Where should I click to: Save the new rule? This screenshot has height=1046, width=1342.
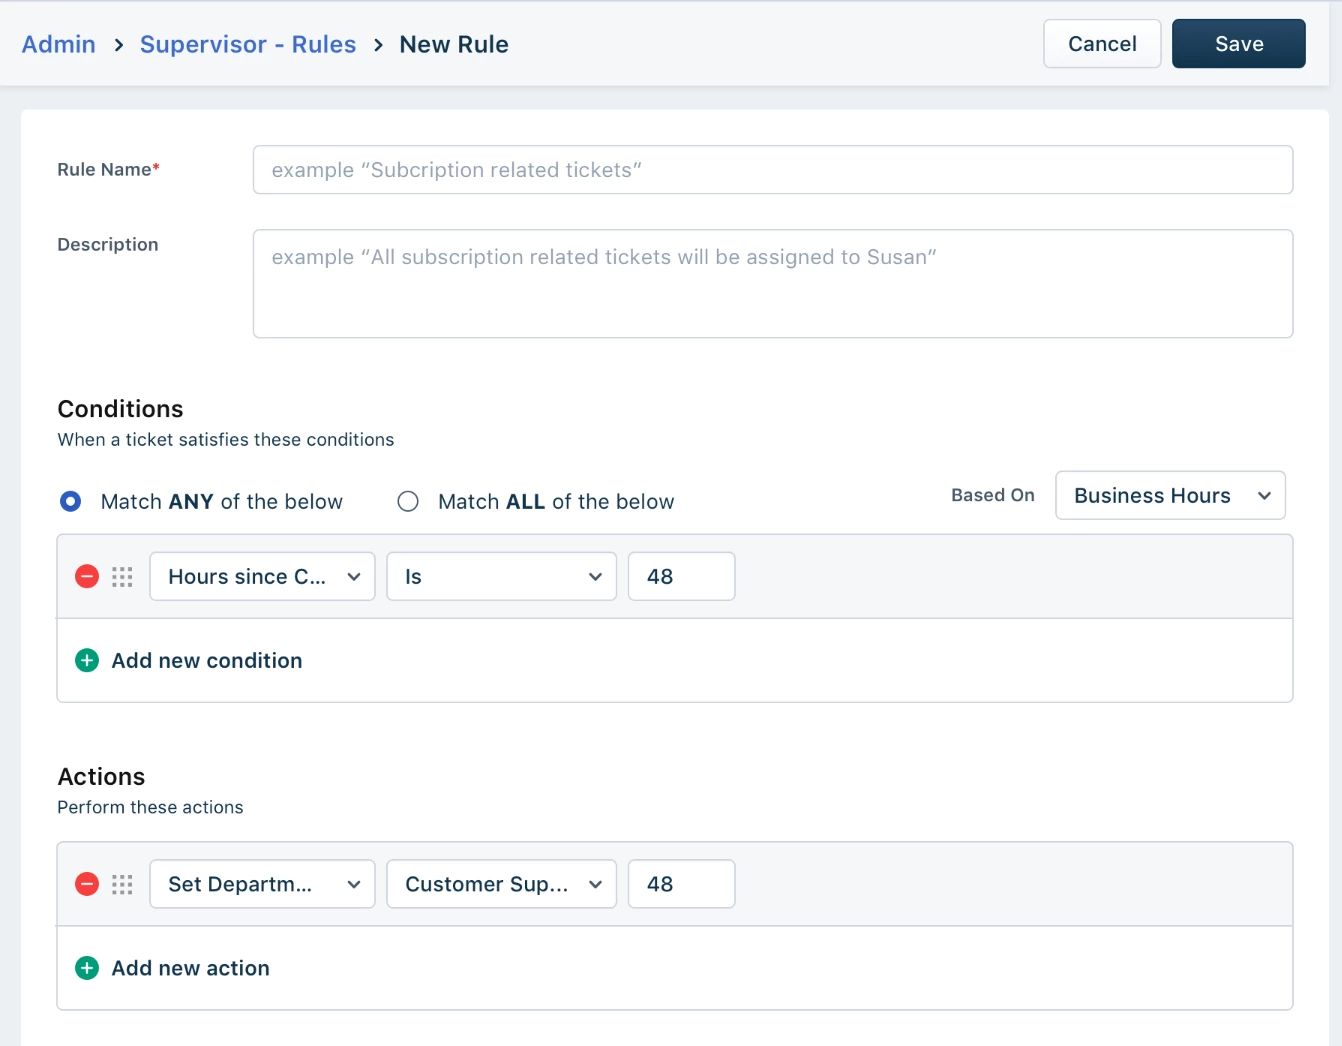pos(1239,44)
